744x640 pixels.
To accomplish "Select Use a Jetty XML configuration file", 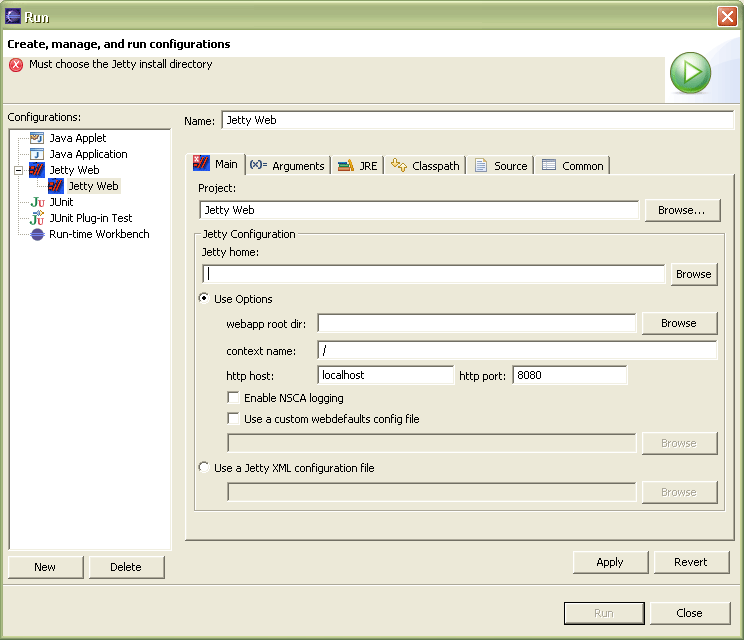I will click(x=205, y=468).
